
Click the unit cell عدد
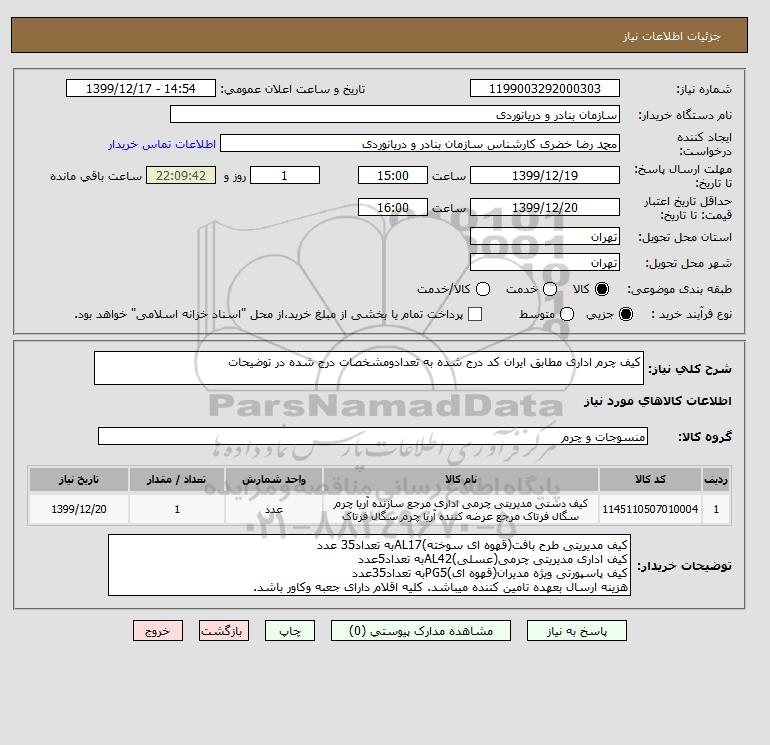coord(274,509)
